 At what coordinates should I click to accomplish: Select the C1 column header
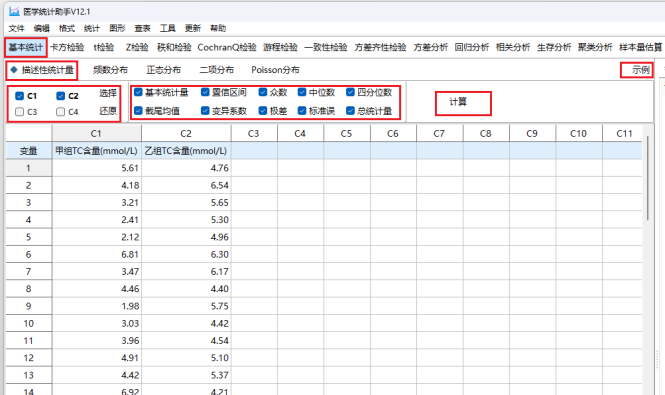pos(97,134)
